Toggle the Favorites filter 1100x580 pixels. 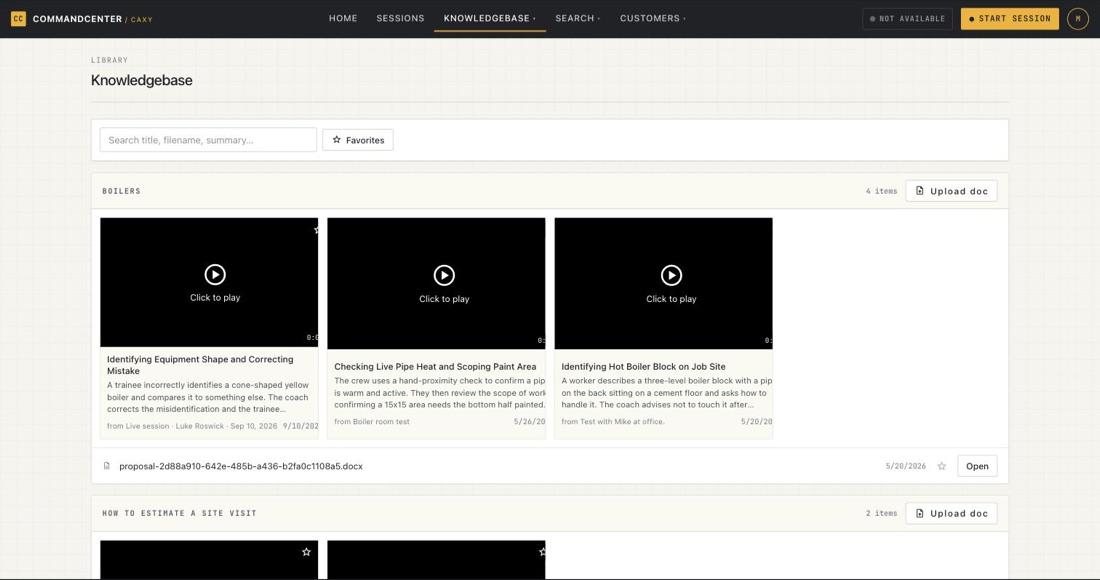tap(358, 140)
